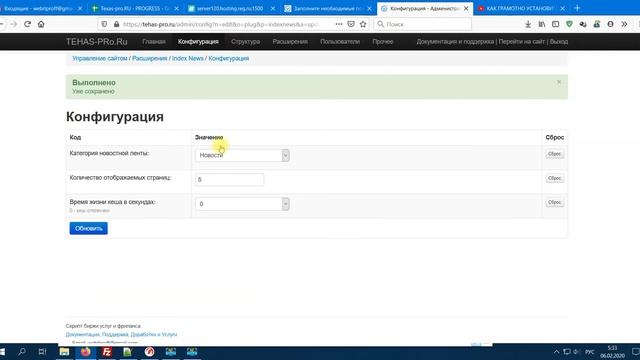The image size is (640, 360).
Task: Click the address bar URL field
Action: coord(220,24)
